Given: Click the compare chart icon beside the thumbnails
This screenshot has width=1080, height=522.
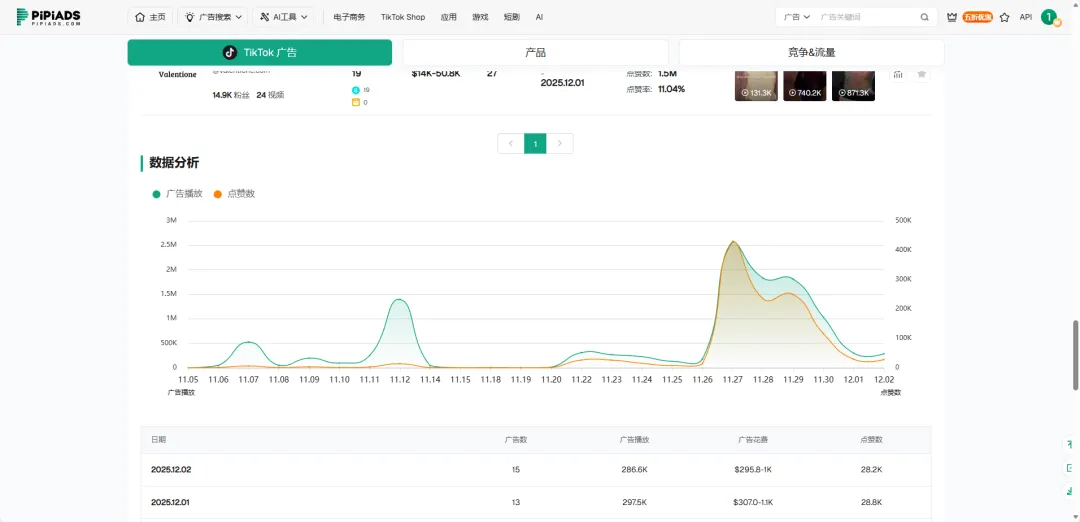Looking at the screenshot, I should tap(898, 74).
